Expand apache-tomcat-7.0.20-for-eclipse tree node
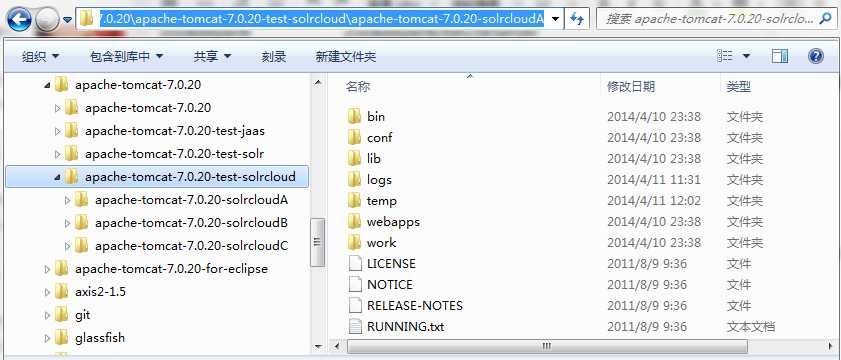 click(48, 269)
